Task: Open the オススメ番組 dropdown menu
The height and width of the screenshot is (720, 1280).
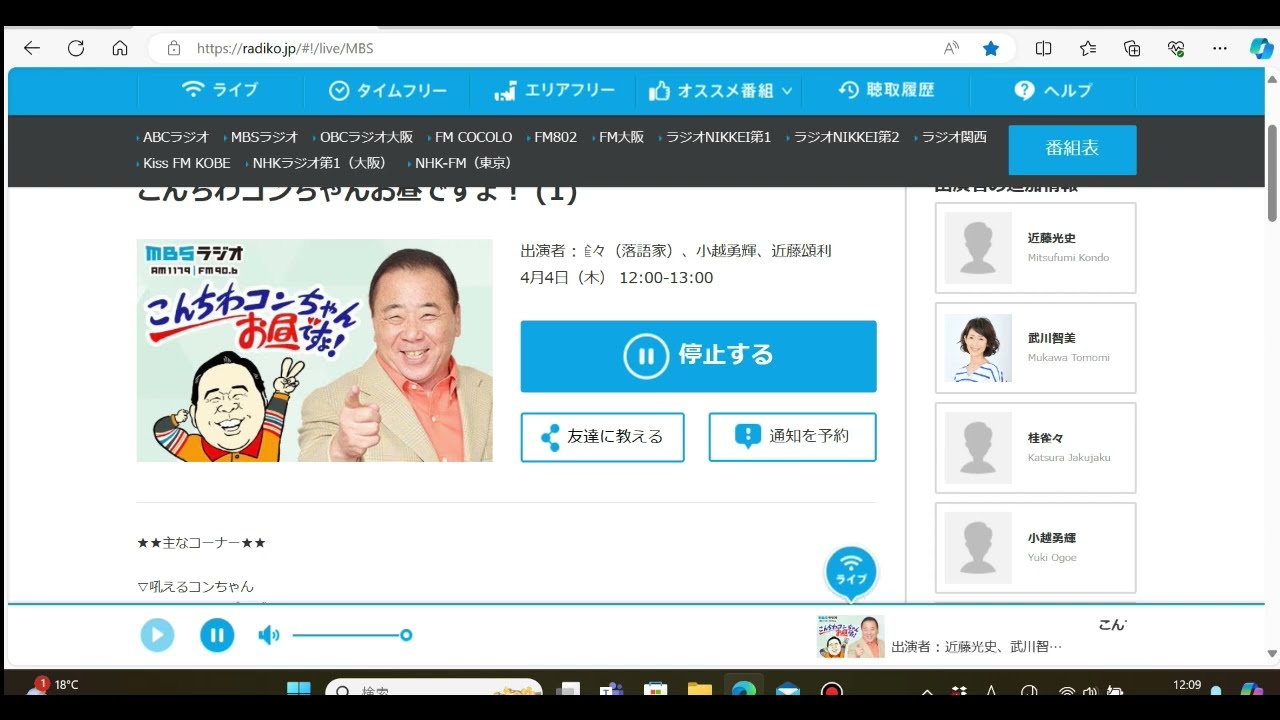Action: [x=720, y=91]
